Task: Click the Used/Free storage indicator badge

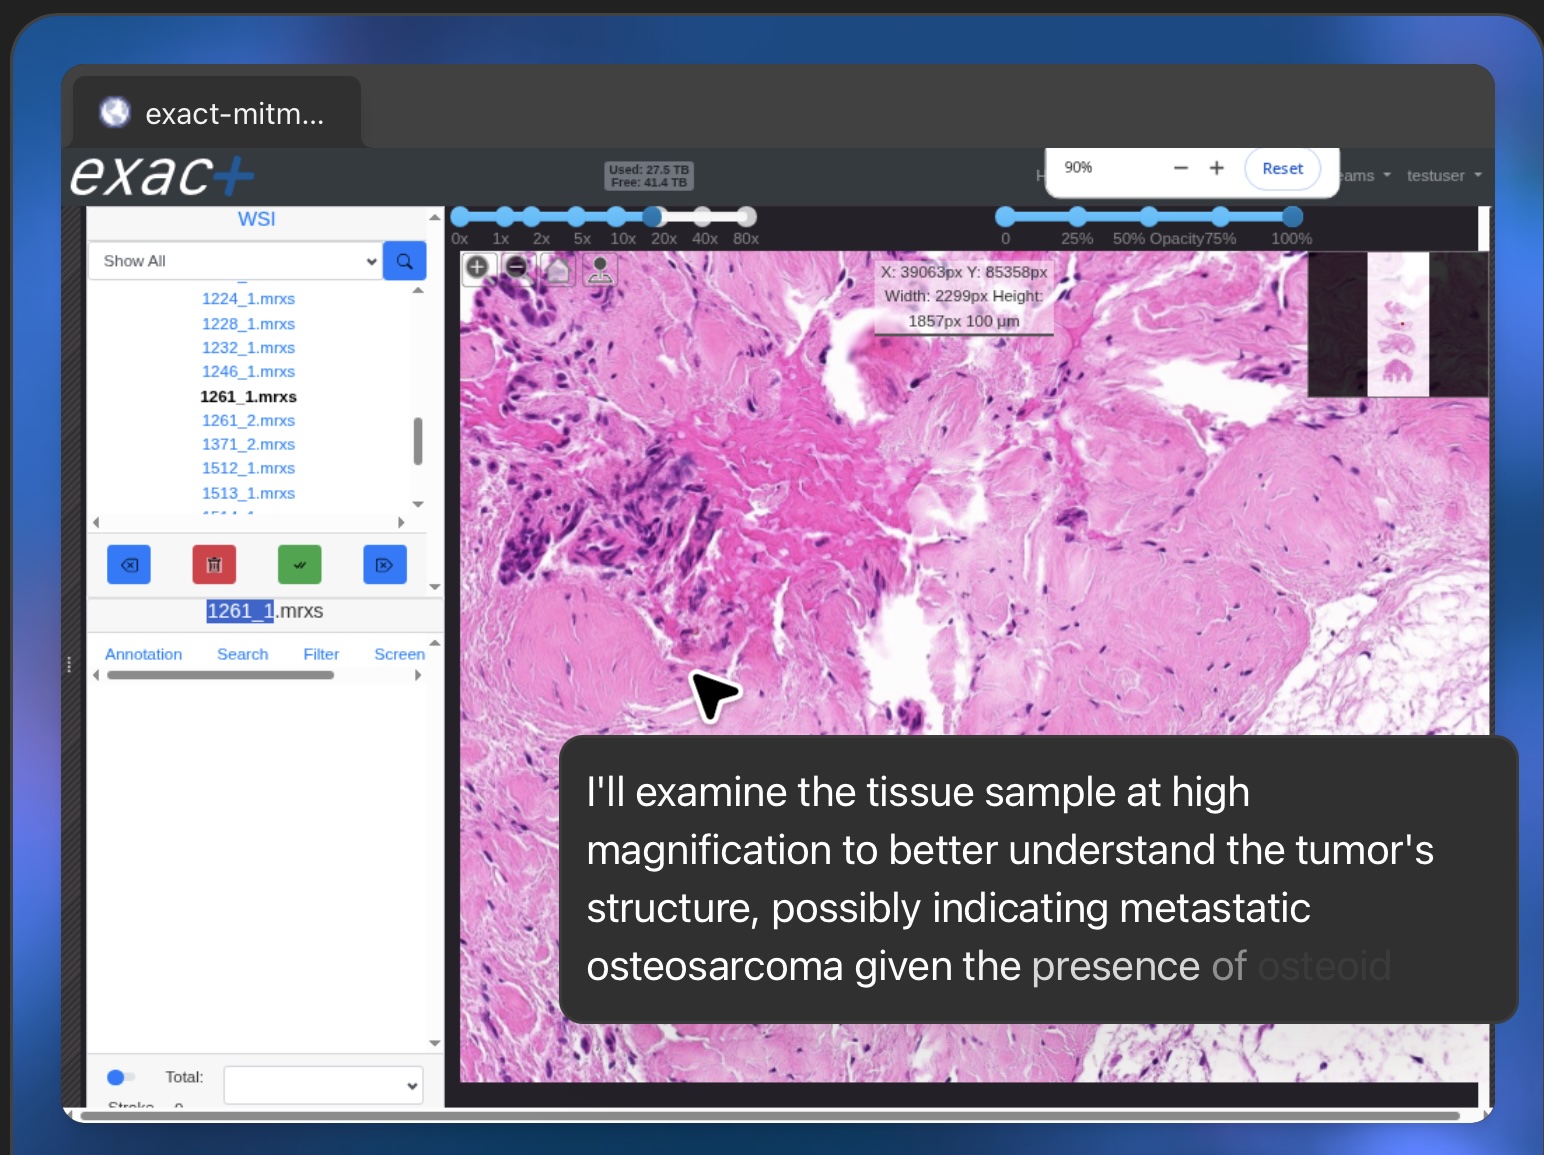Action: tap(649, 176)
